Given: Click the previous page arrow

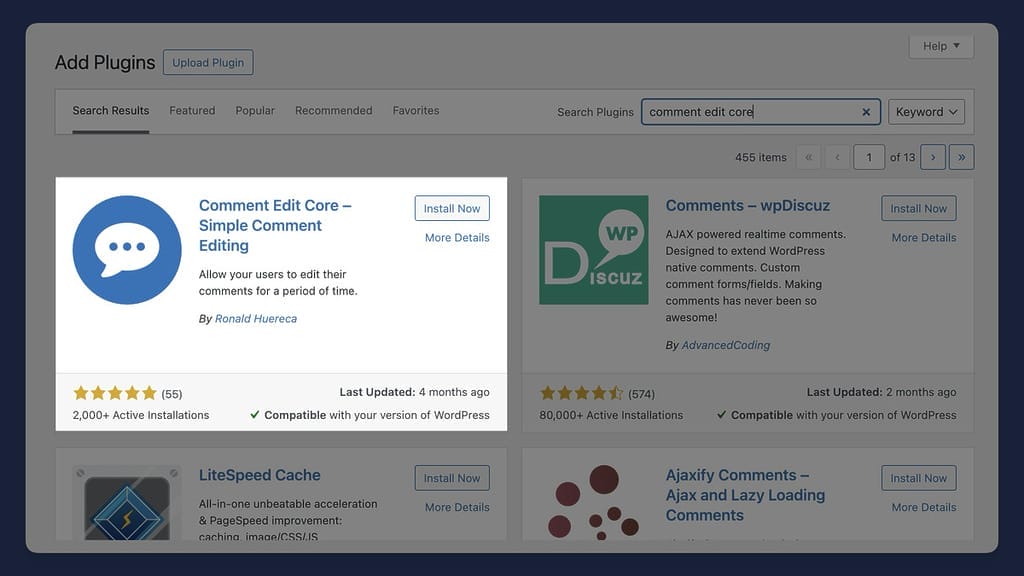Looking at the screenshot, I should tap(837, 157).
